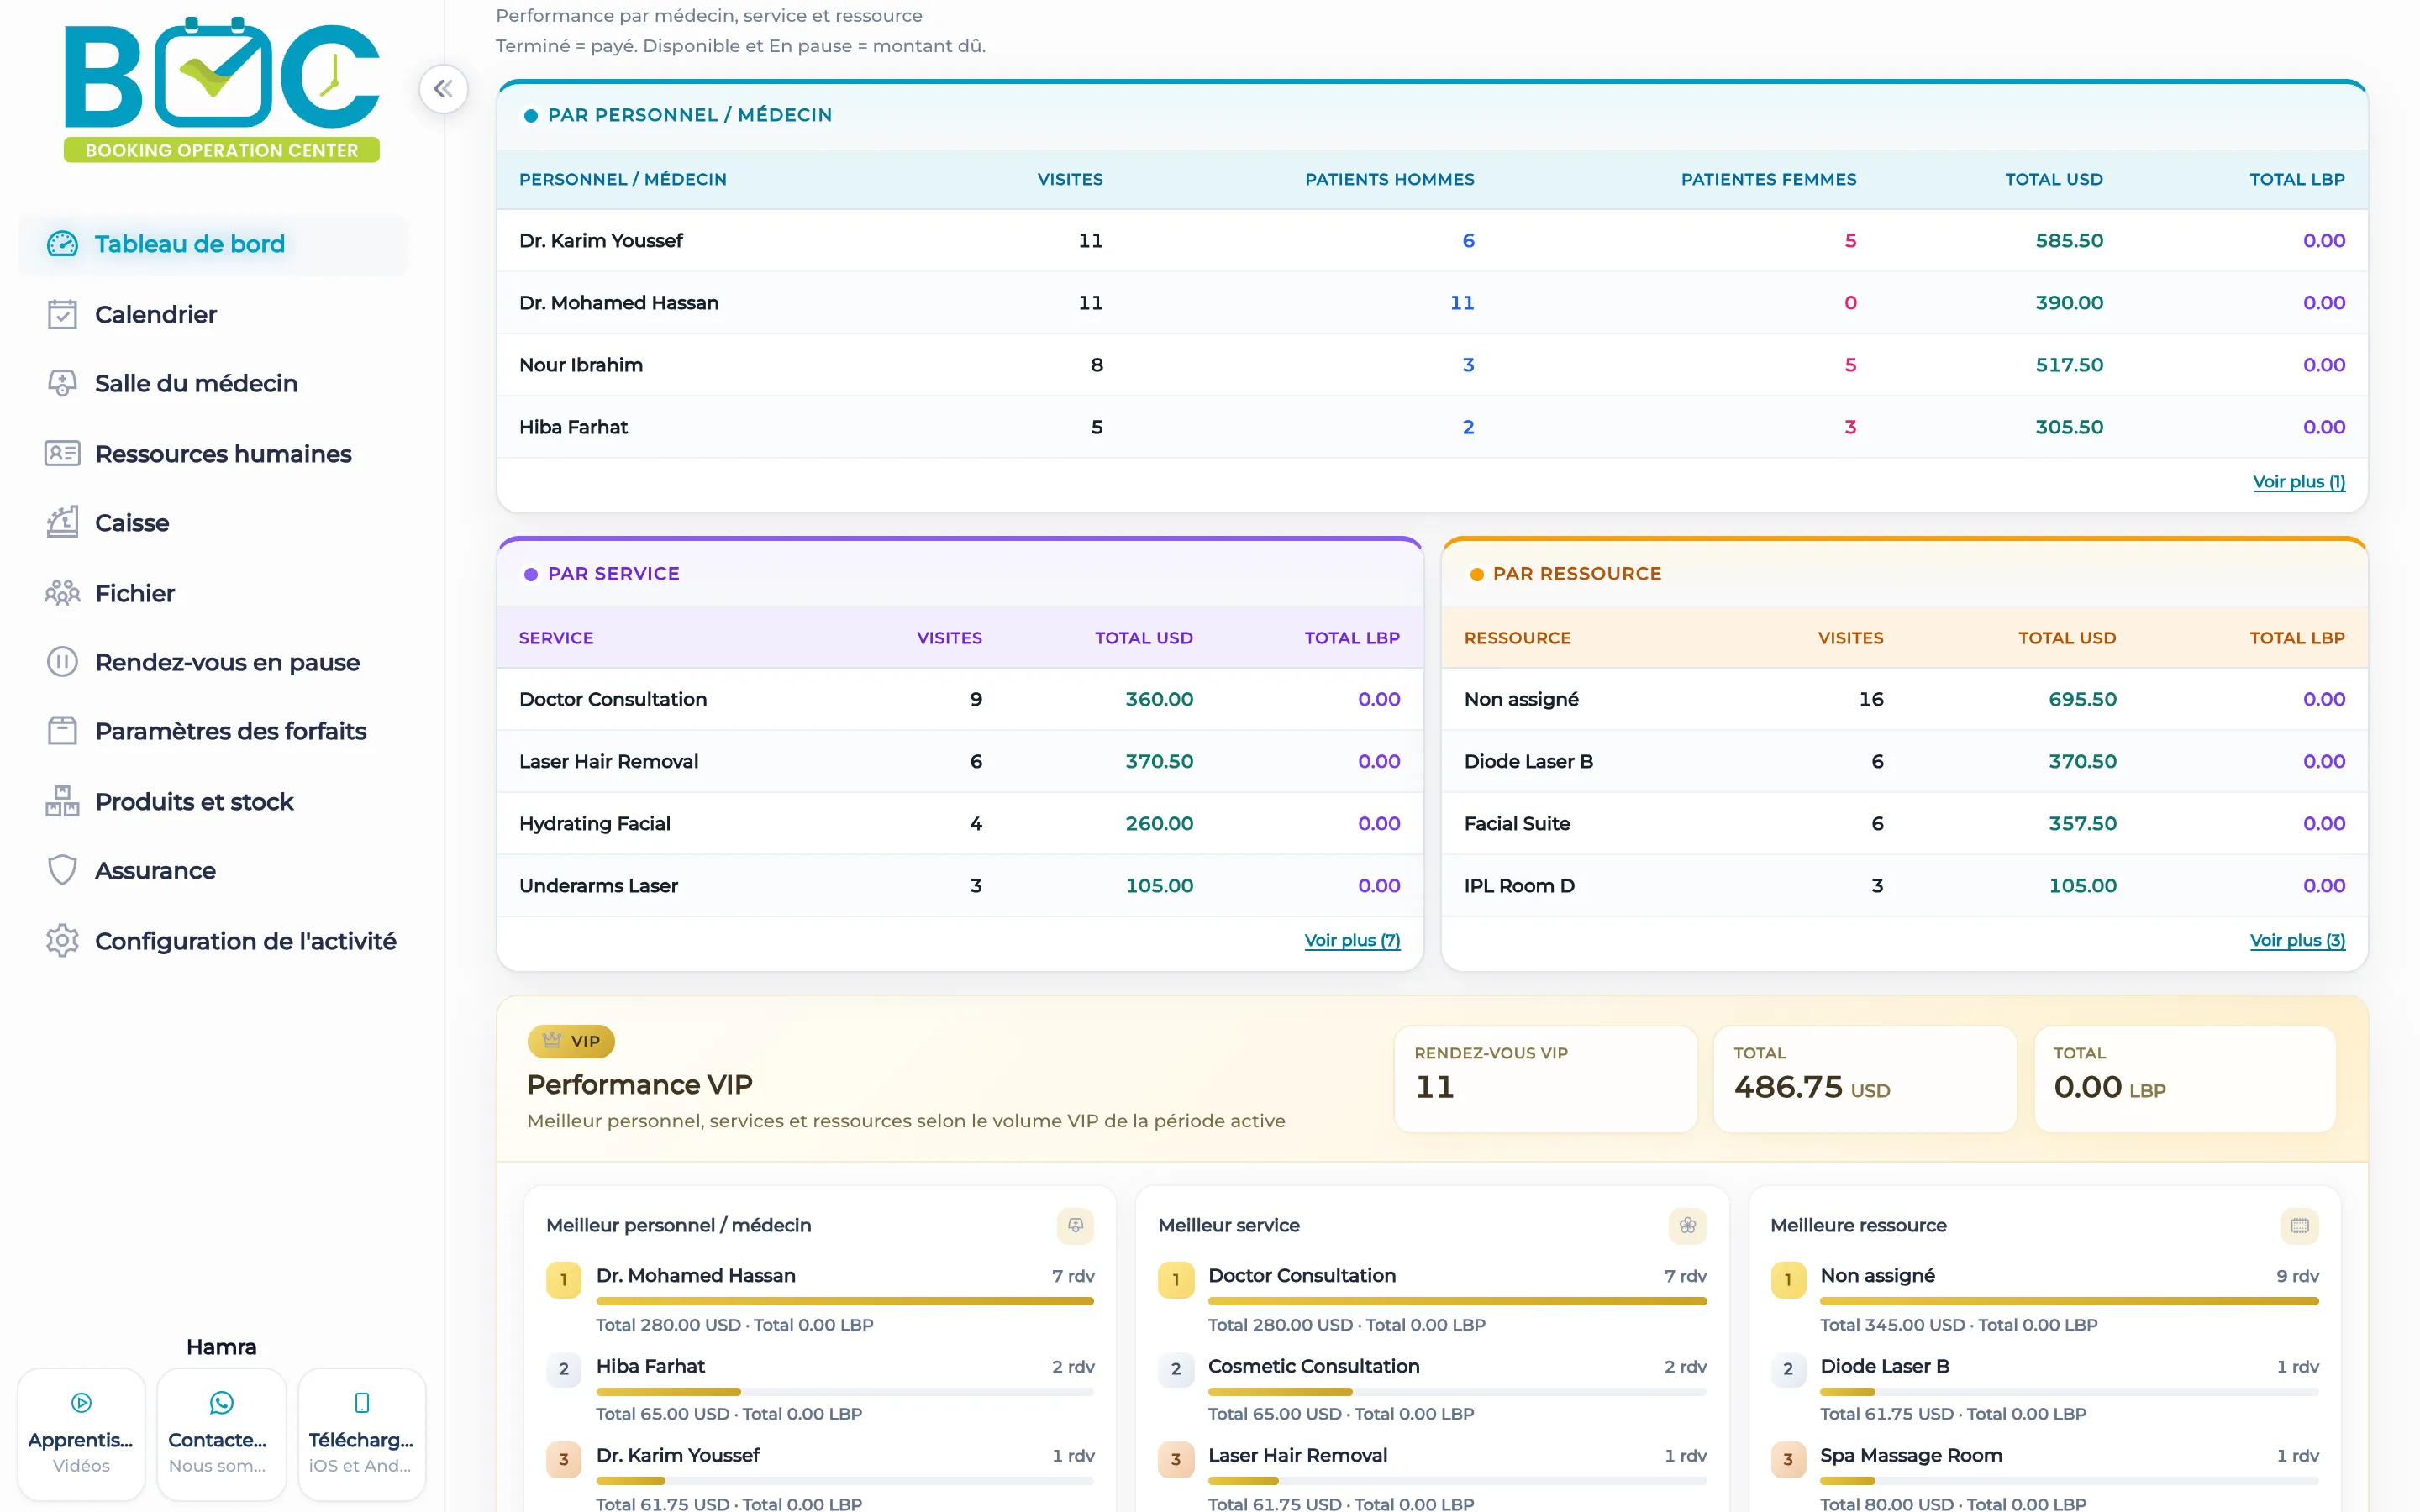Click the WhatsApp Contactez icon
This screenshot has height=1512, width=2420.
click(221, 1403)
